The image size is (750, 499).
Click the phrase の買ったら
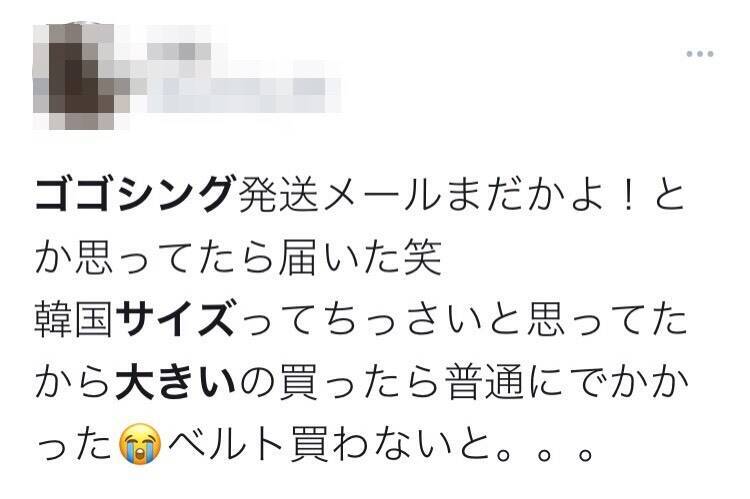(x=339, y=384)
